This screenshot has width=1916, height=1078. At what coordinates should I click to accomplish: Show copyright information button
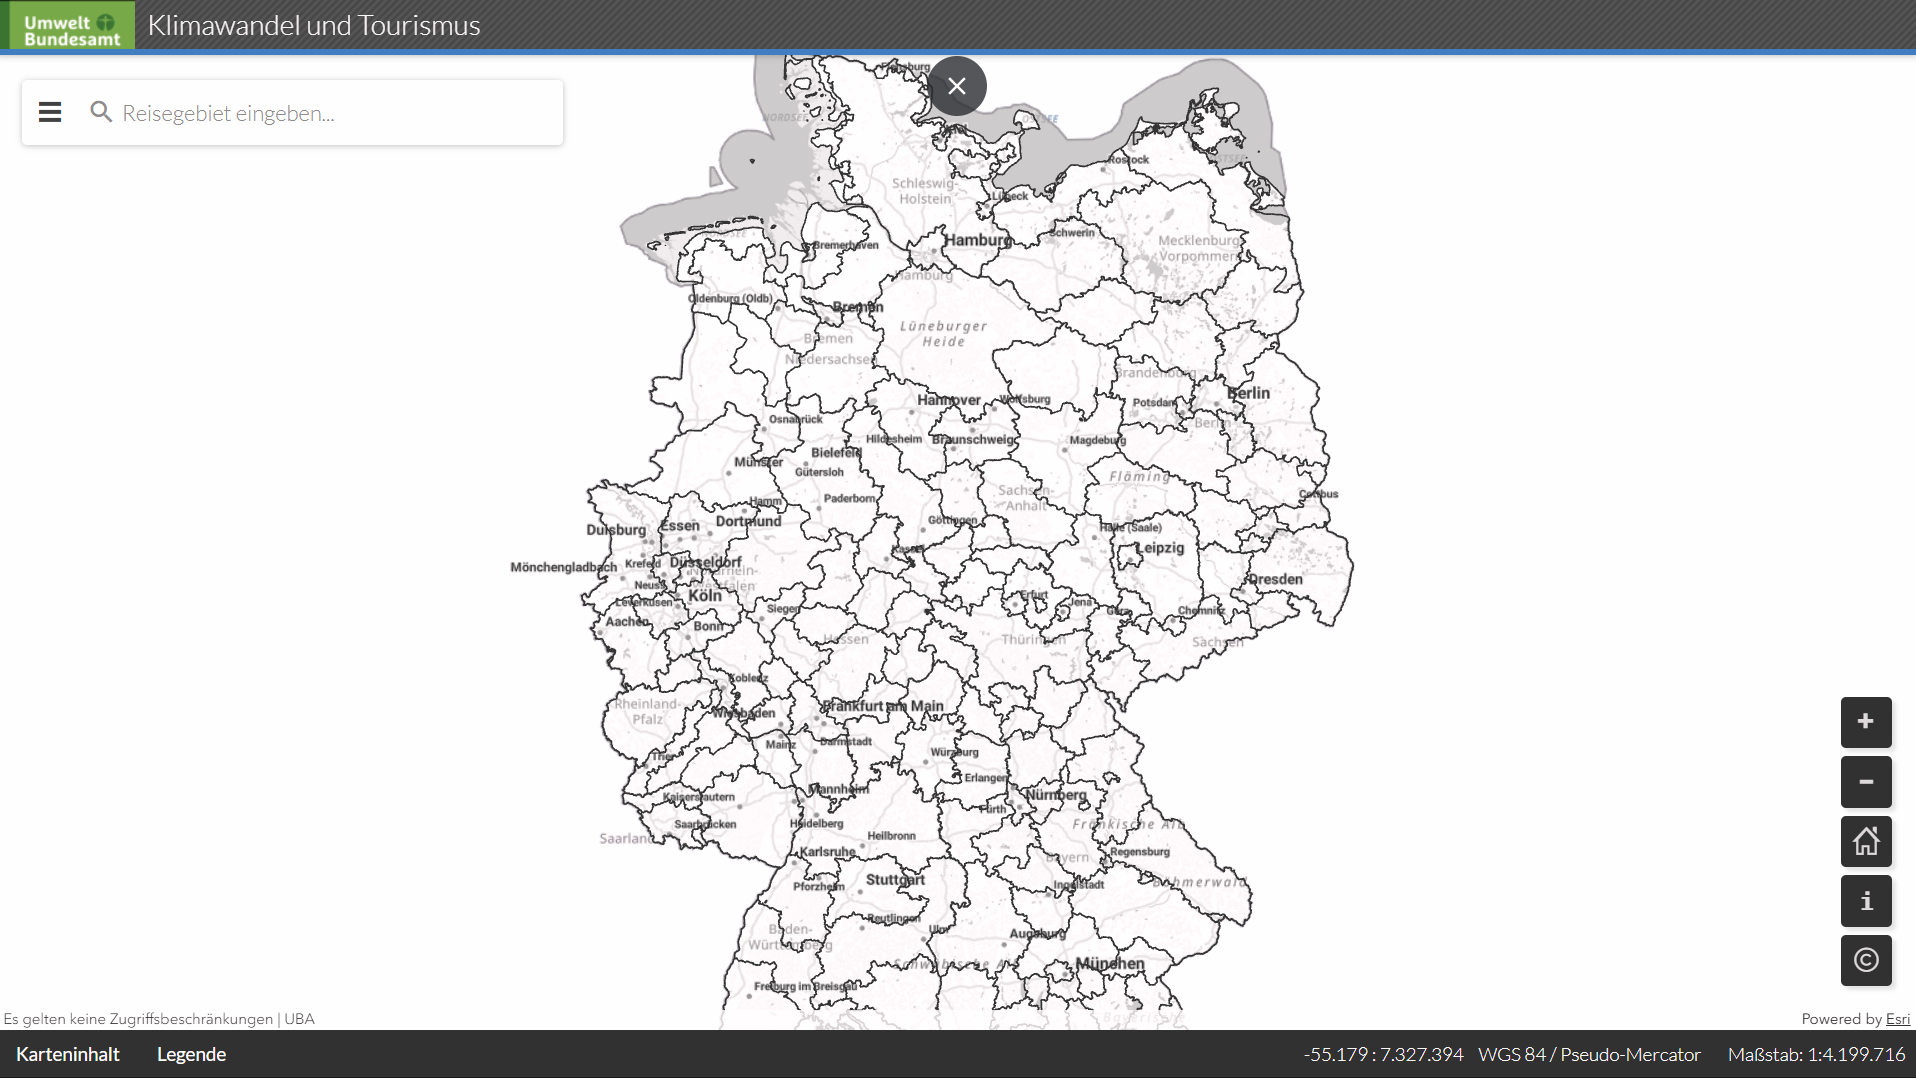point(1865,960)
